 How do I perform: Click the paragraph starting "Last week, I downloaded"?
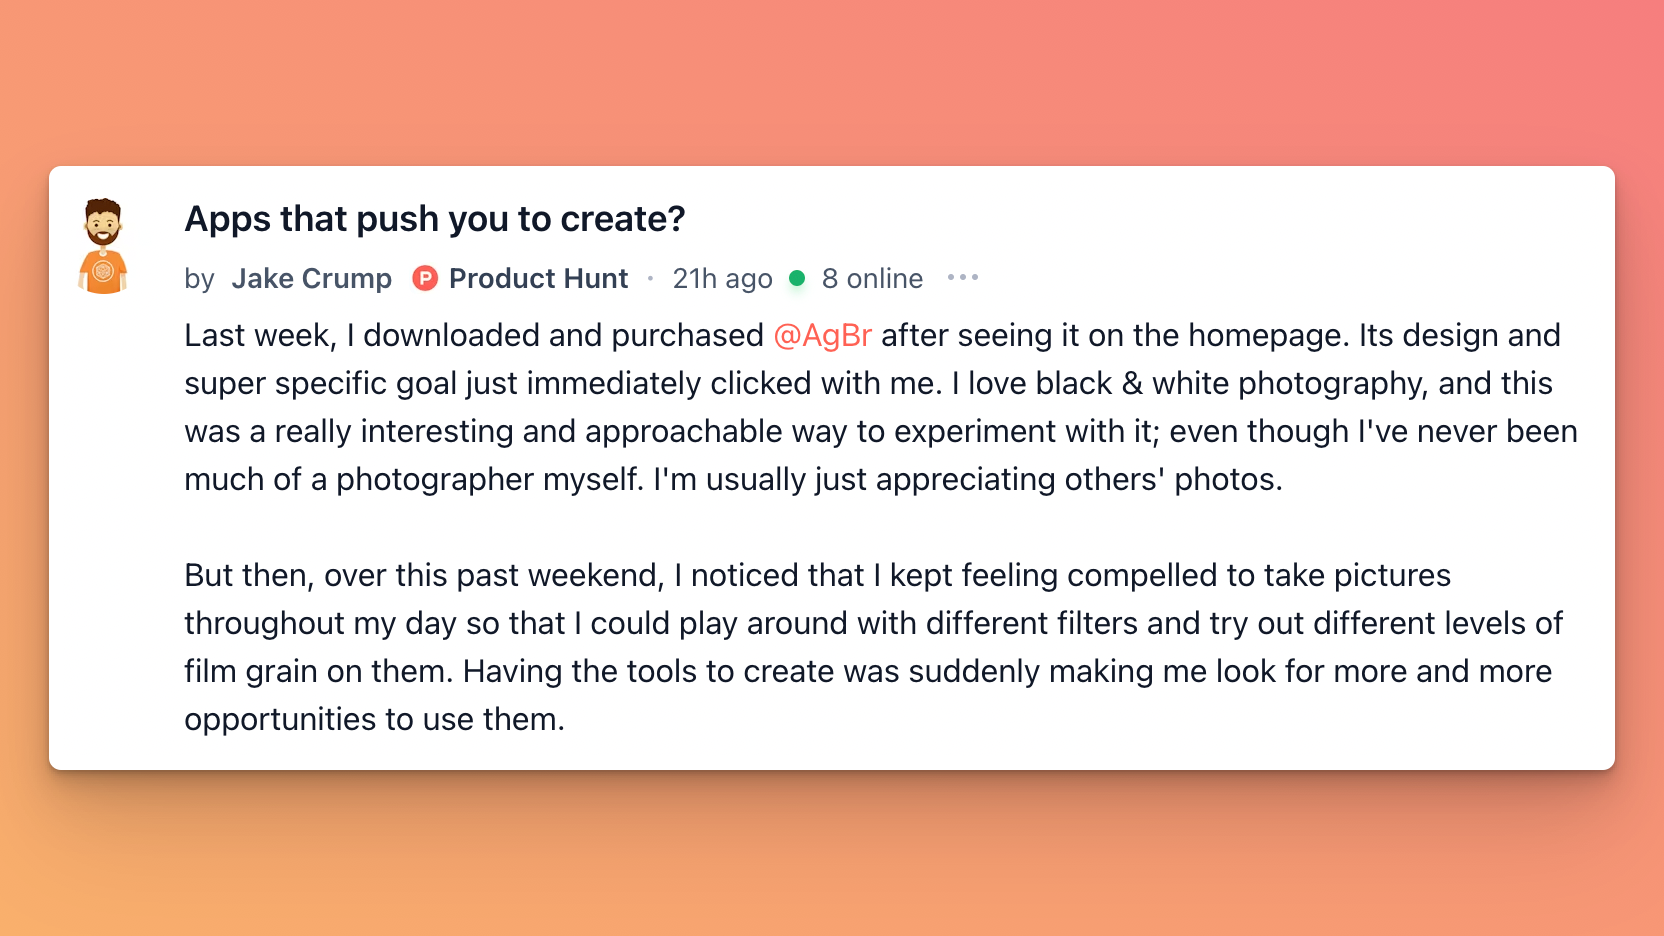click(x=881, y=407)
